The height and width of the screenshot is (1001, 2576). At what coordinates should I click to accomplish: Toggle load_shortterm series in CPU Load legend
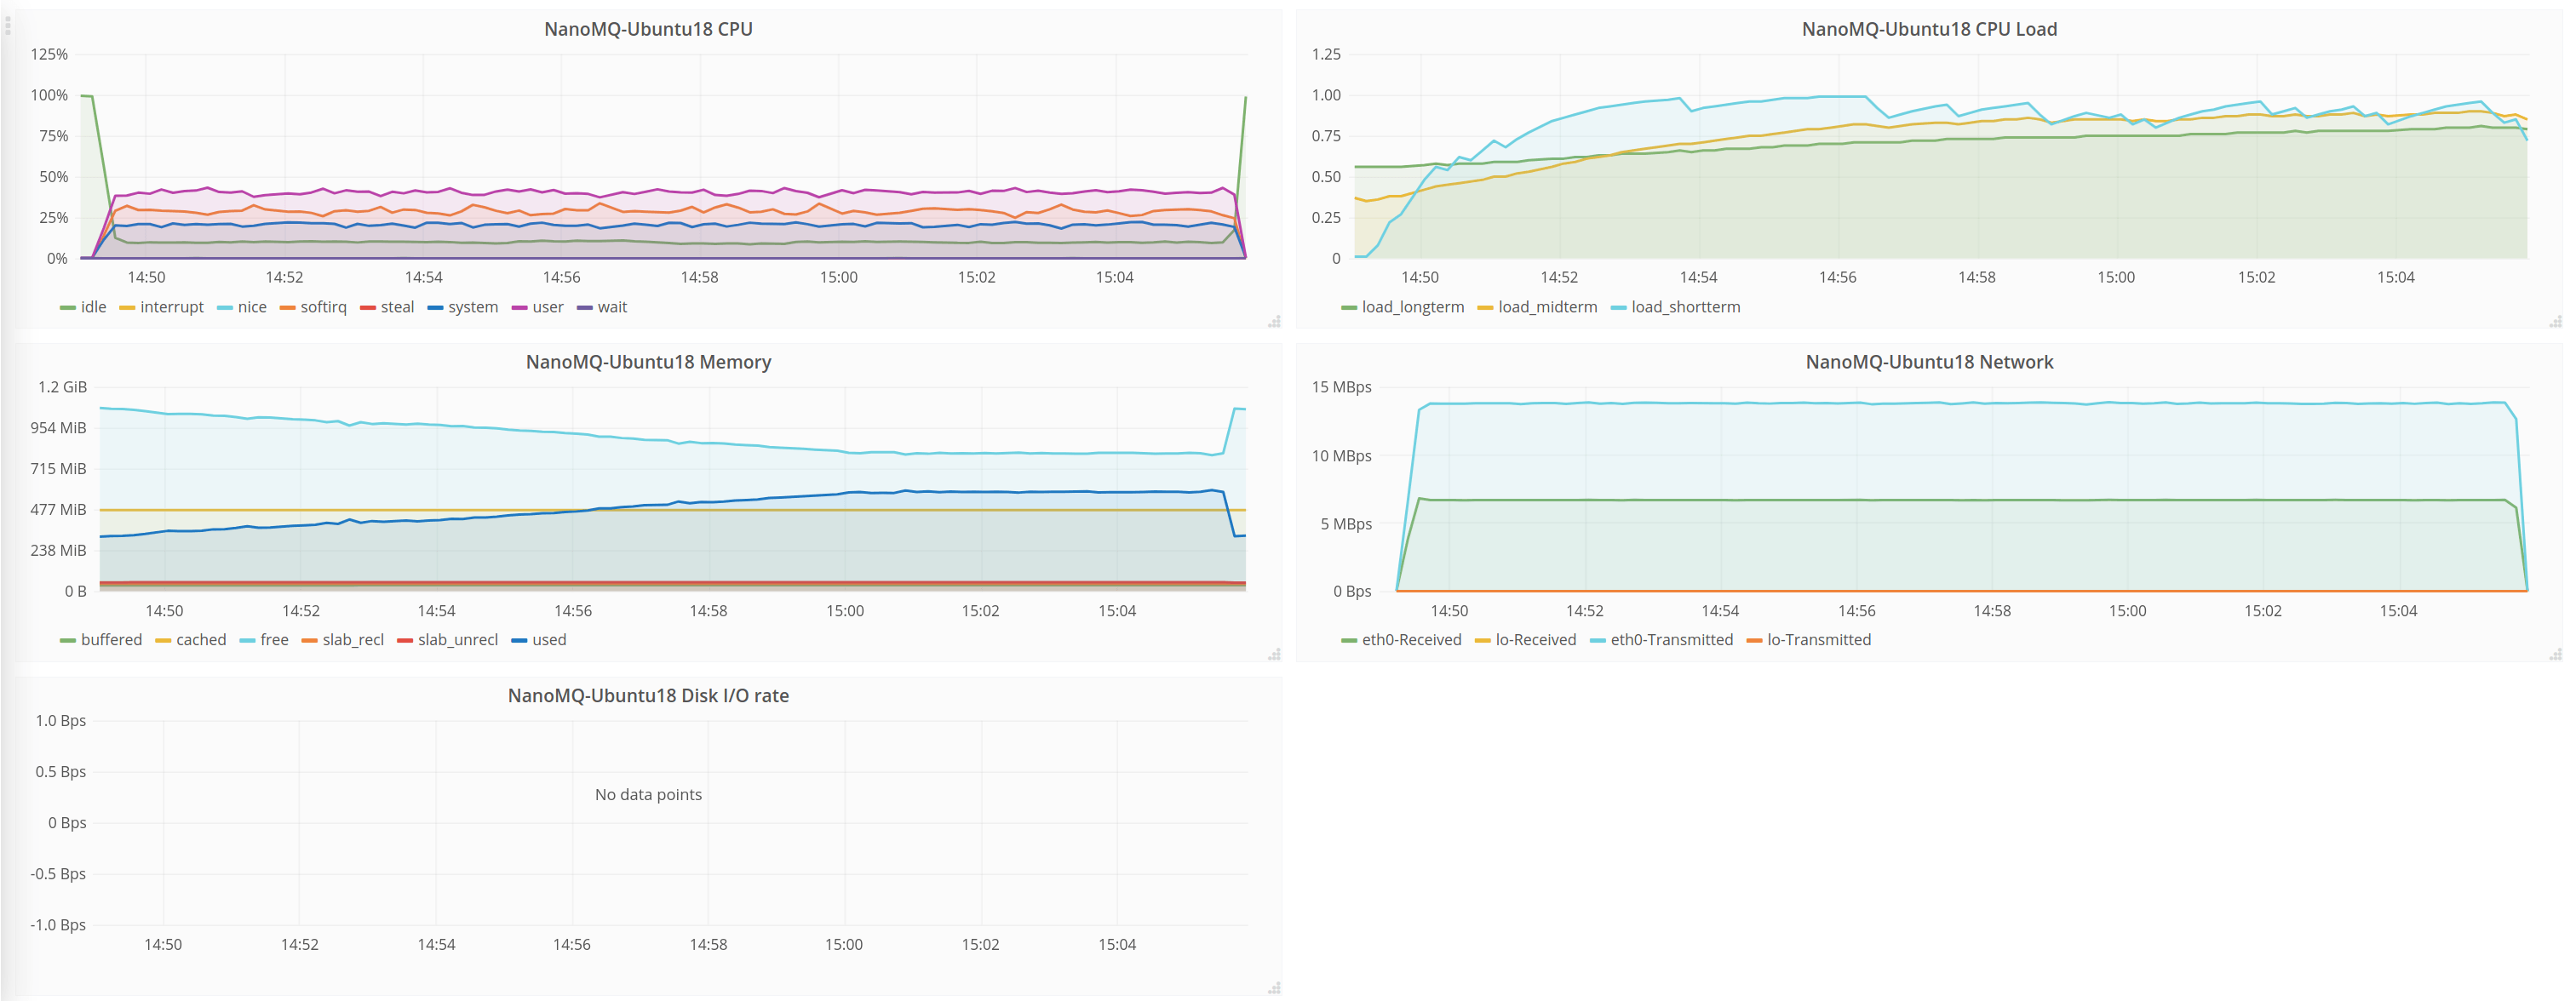(1685, 308)
